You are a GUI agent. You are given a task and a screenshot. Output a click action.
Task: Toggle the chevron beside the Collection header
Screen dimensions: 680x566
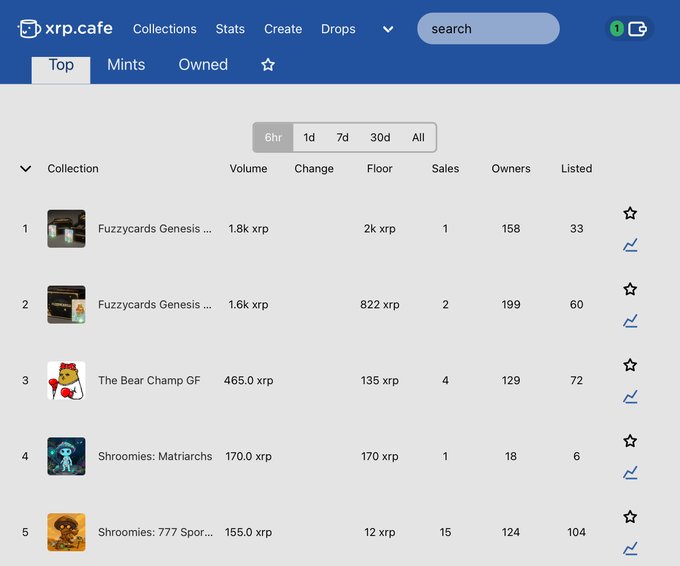pyautogui.click(x=26, y=168)
